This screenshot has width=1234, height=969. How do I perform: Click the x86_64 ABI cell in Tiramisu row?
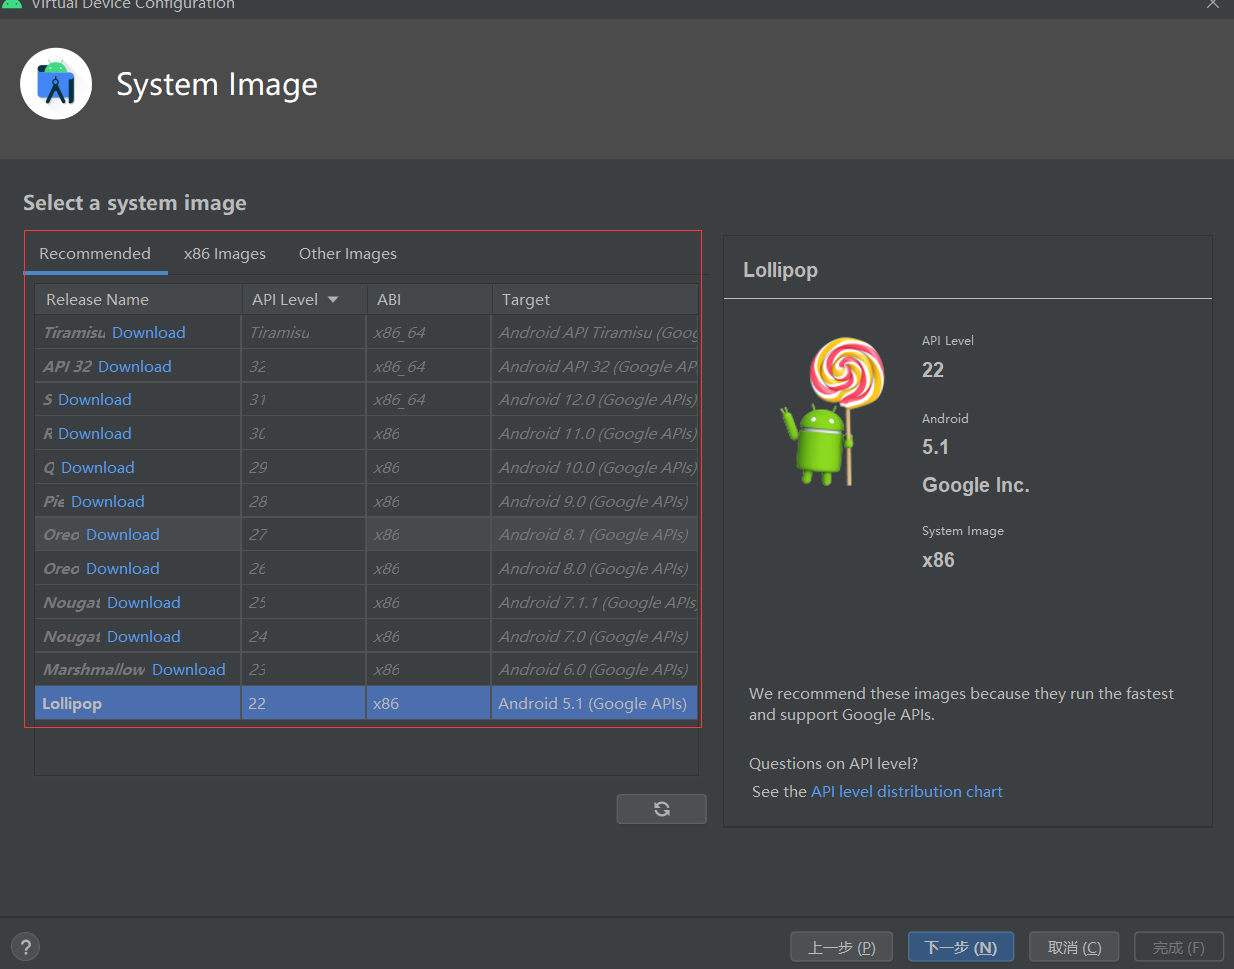[x=429, y=332]
